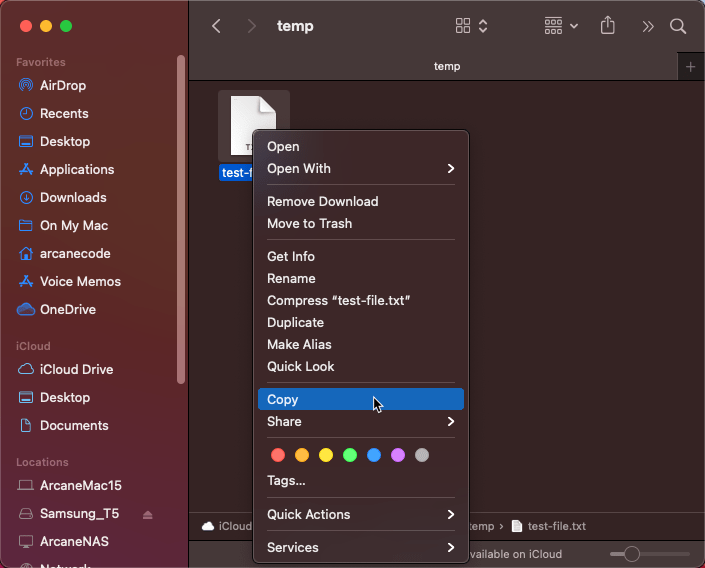Open the OneDrive sidebar location

pos(67,309)
